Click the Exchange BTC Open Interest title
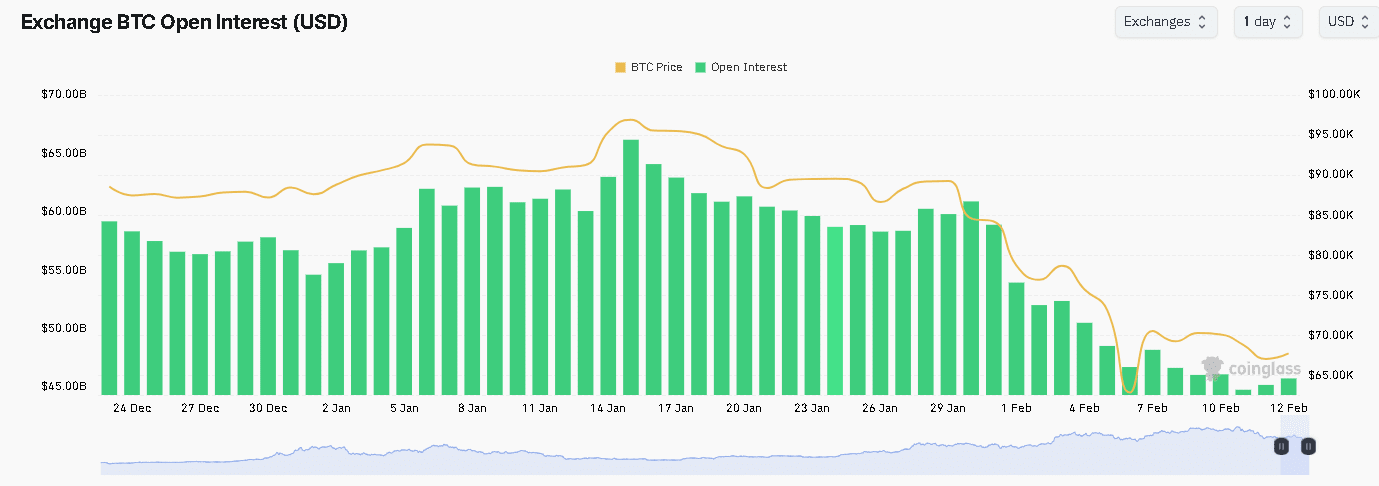Viewport: 1379px width, 486px height. click(184, 22)
